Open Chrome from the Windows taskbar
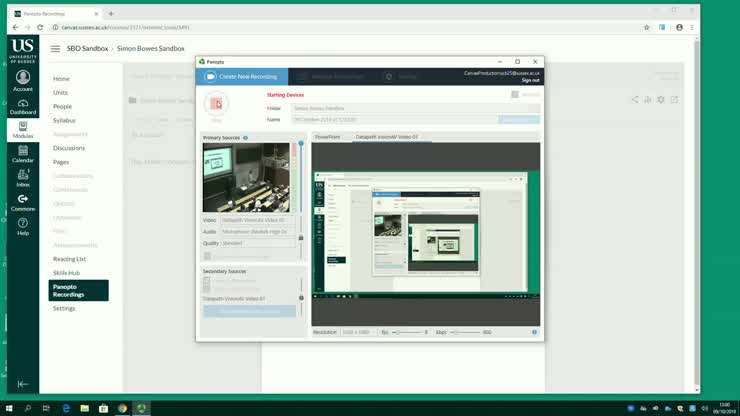The width and height of the screenshot is (740, 416). 122,408
